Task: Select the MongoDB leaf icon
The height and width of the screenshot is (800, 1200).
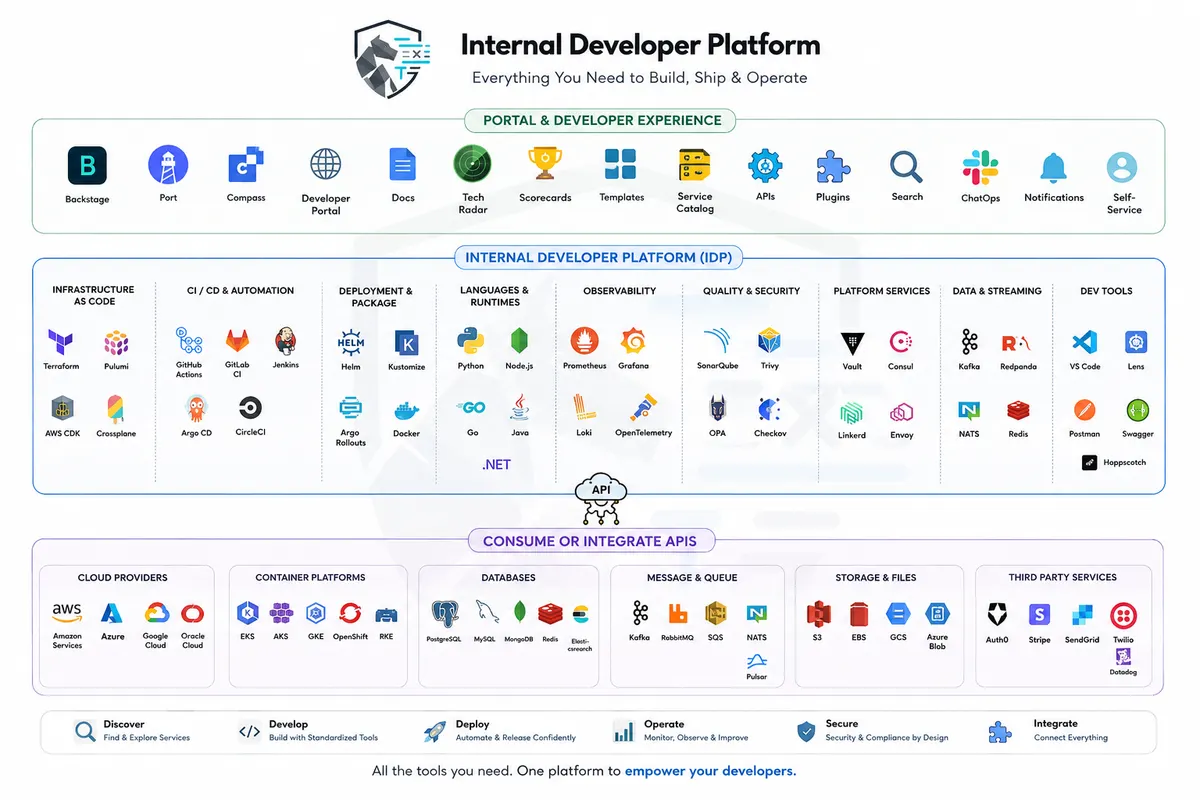Action: tap(519, 614)
